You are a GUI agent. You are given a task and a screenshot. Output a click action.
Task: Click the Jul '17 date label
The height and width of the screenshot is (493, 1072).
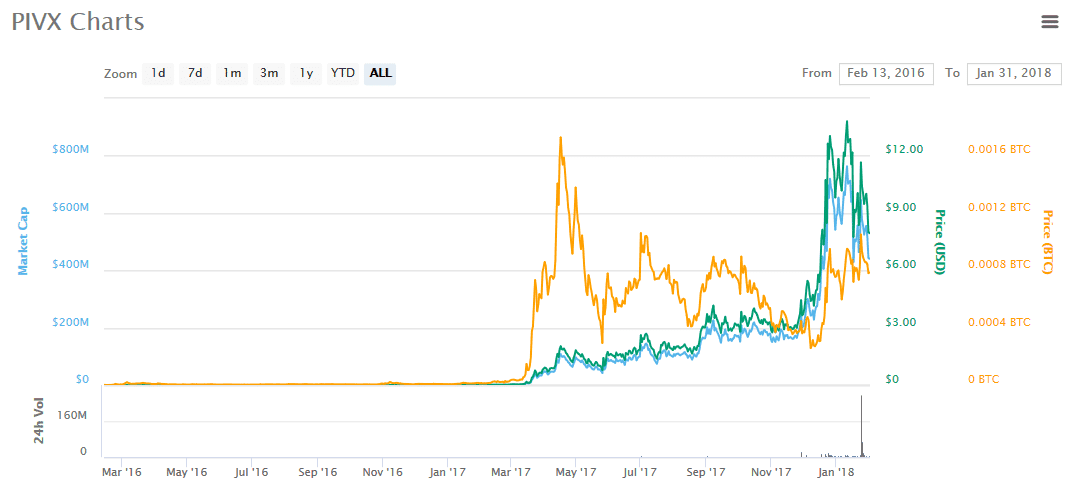click(x=641, y=472)
